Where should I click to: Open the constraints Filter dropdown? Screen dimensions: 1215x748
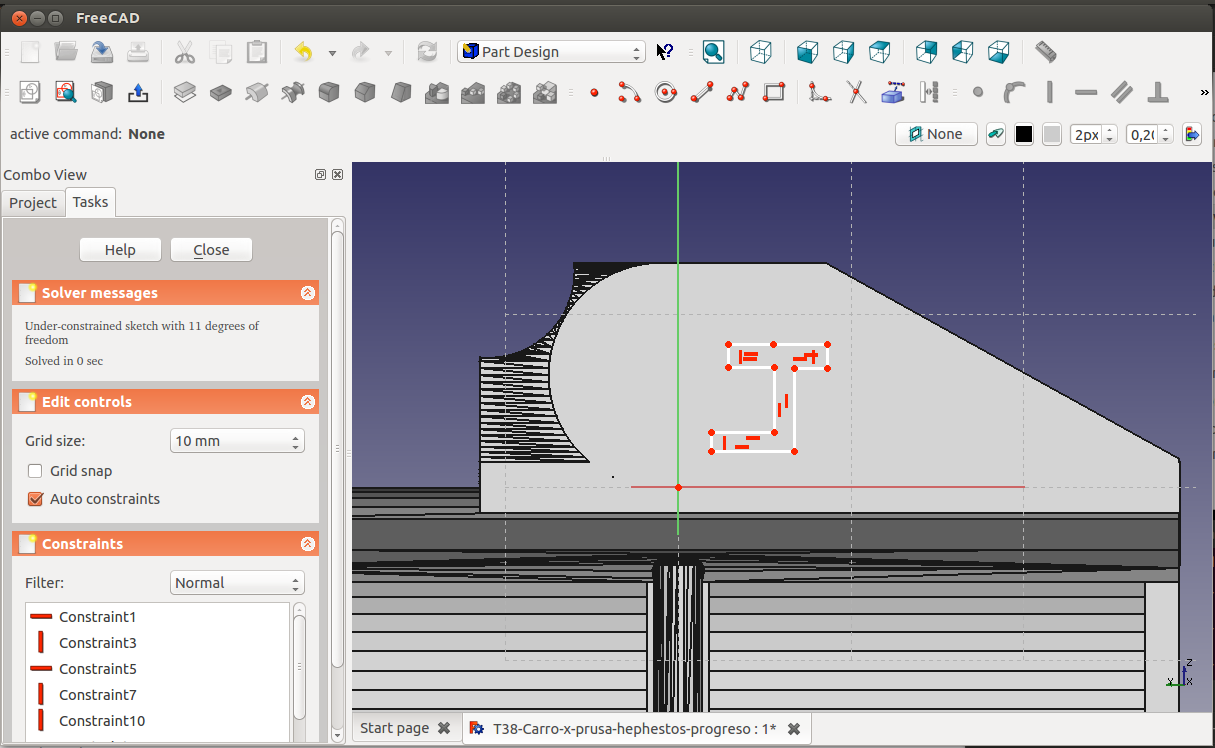pos(237,583)
